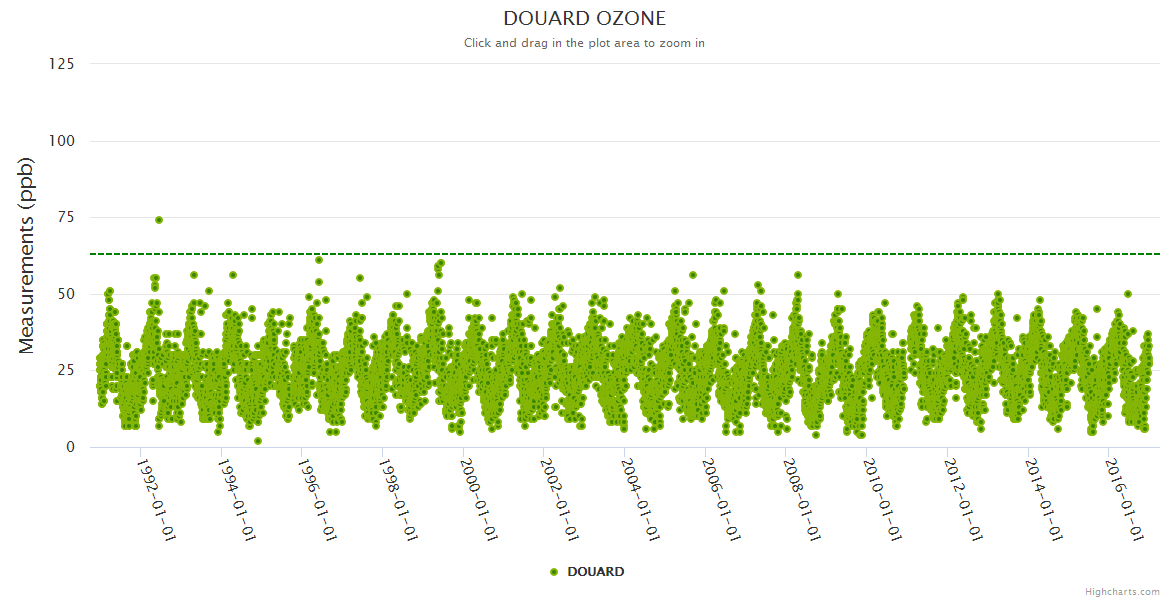Click the zoom instruction subtitle text

(x=584, y=43)
